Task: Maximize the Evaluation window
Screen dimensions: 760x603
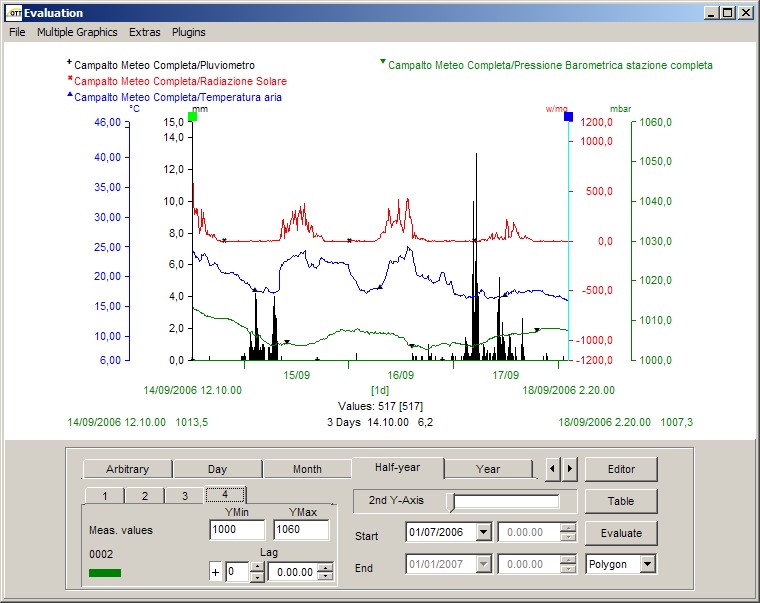Action: [x=728, y=13]
